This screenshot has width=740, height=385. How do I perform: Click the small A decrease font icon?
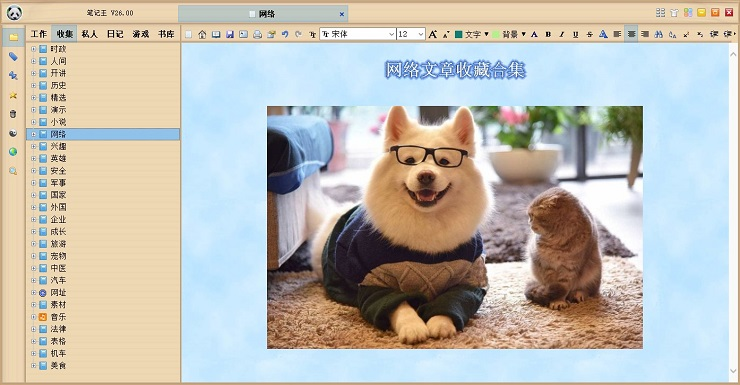(446, 35)
